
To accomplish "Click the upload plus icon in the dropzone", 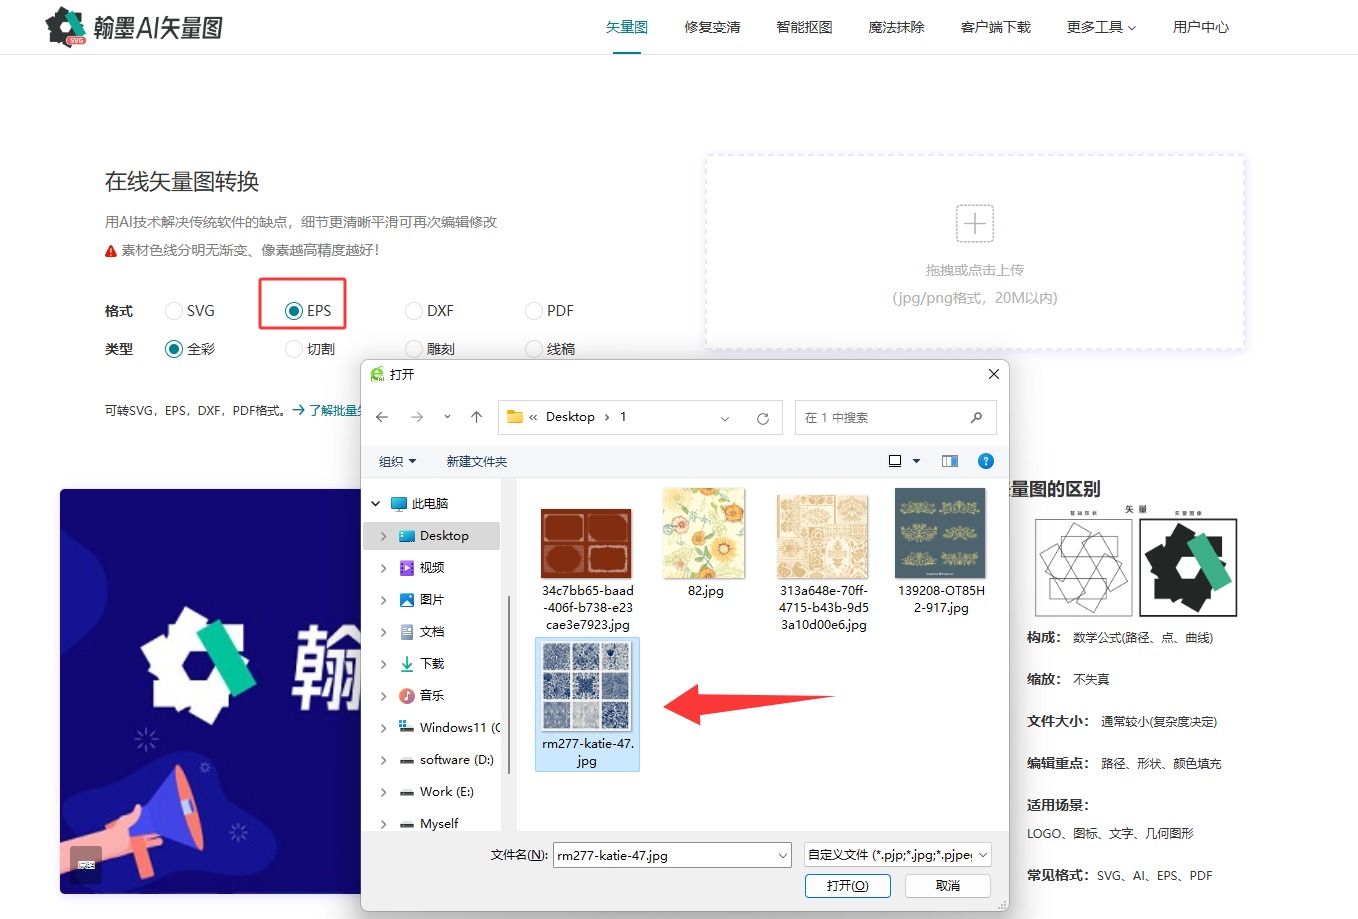I will (974, 223).
